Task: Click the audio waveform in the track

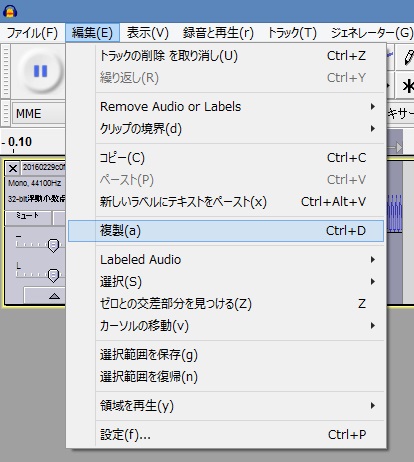Action: point(395,213)
